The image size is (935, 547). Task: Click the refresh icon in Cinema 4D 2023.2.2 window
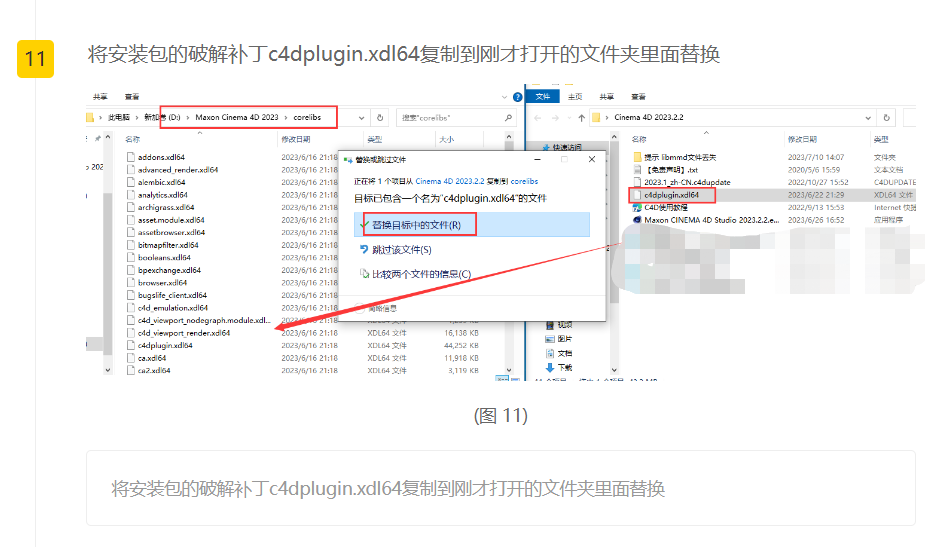tap(886, 118)
